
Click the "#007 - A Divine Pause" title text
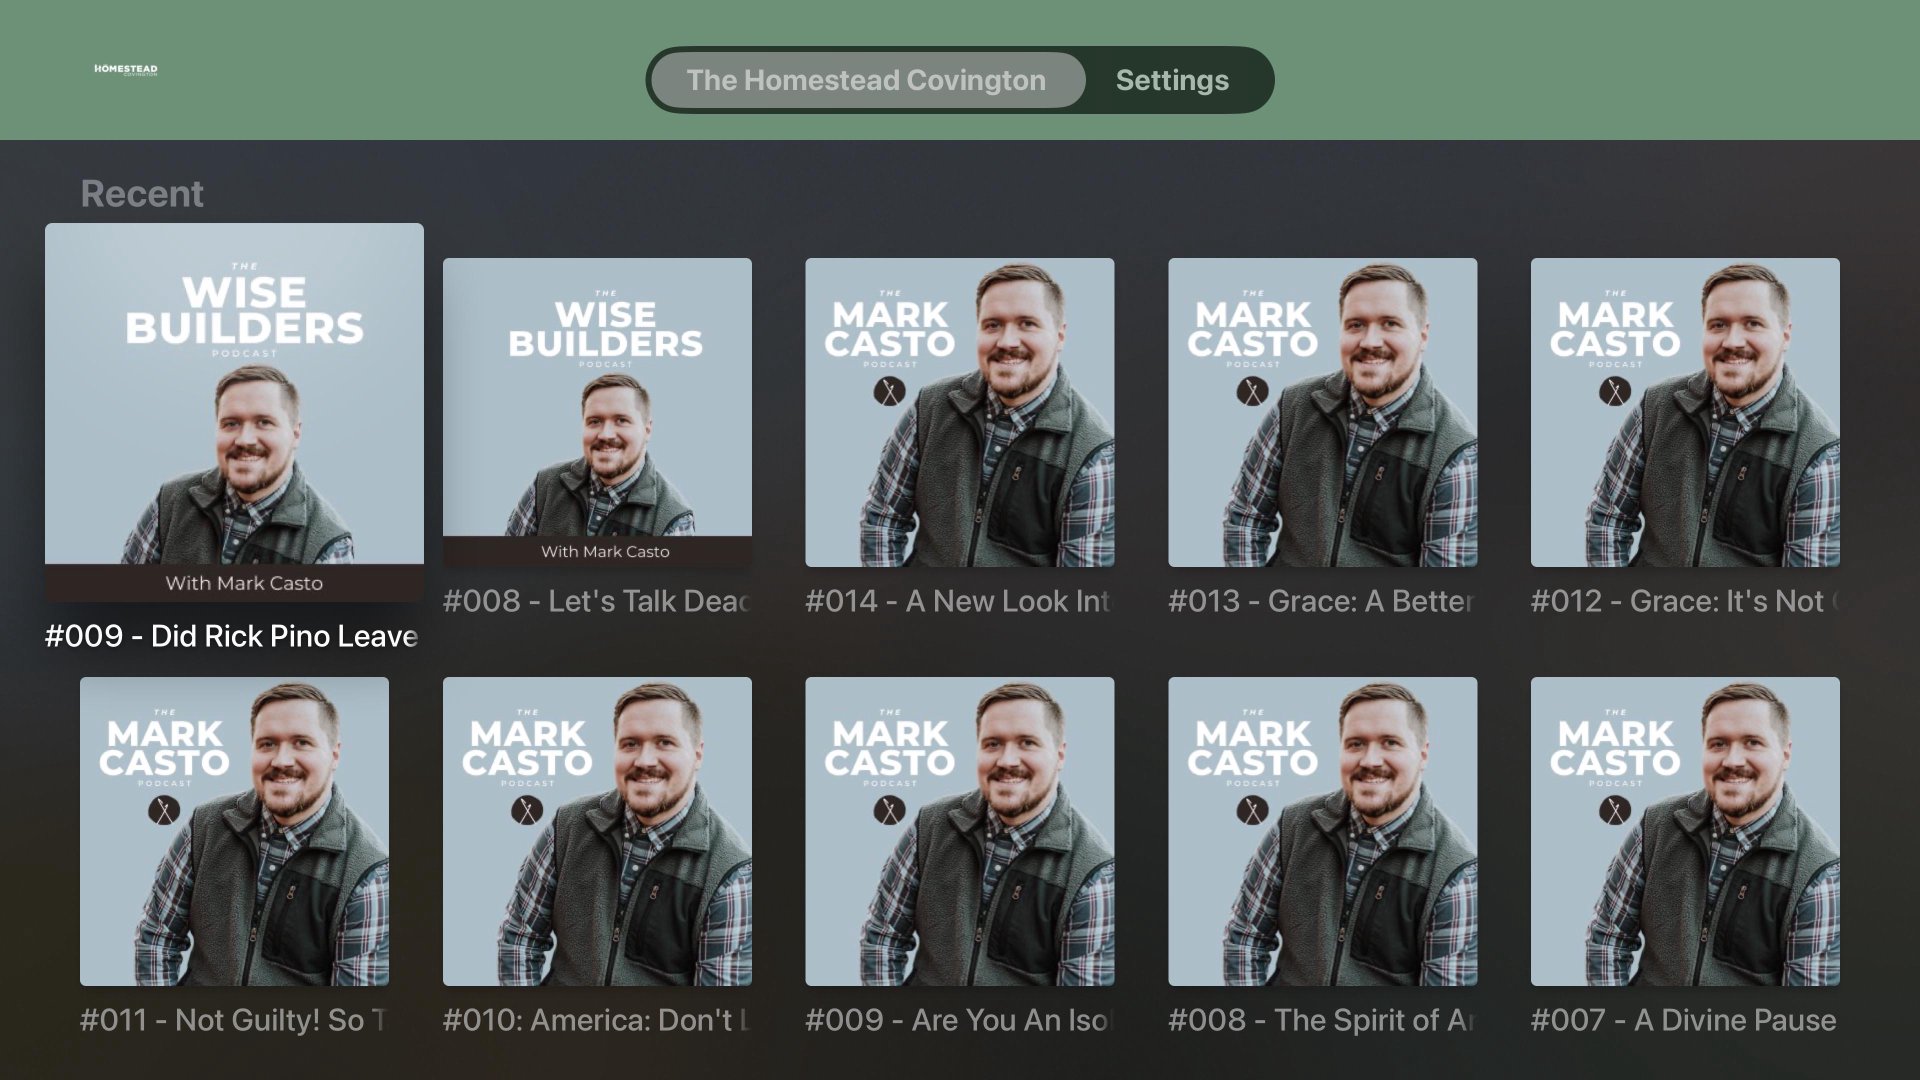point(1683,1020)
